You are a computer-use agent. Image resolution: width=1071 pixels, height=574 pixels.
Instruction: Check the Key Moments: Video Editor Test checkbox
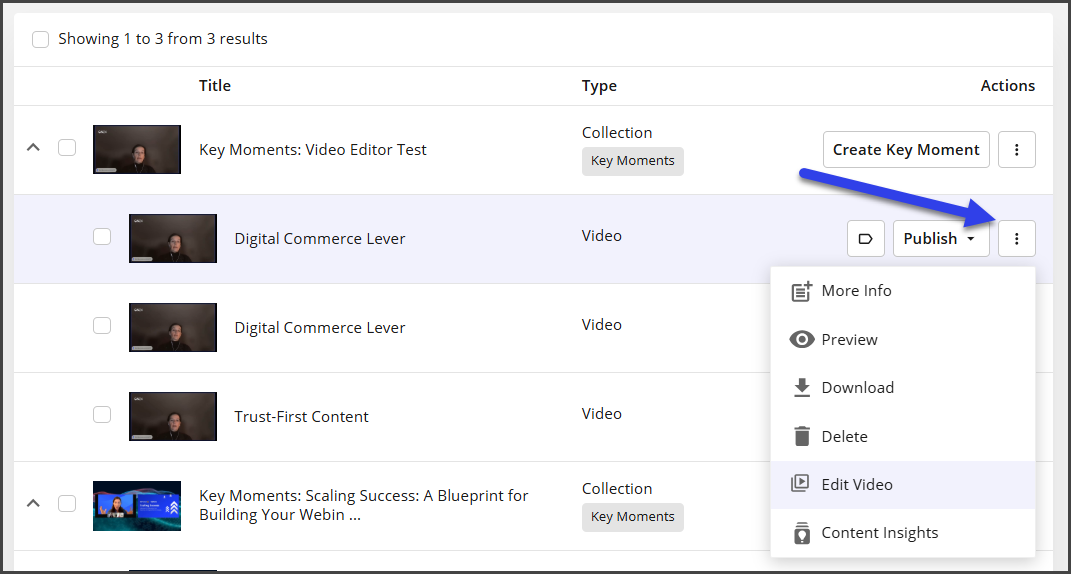click(x=67, y=148)
